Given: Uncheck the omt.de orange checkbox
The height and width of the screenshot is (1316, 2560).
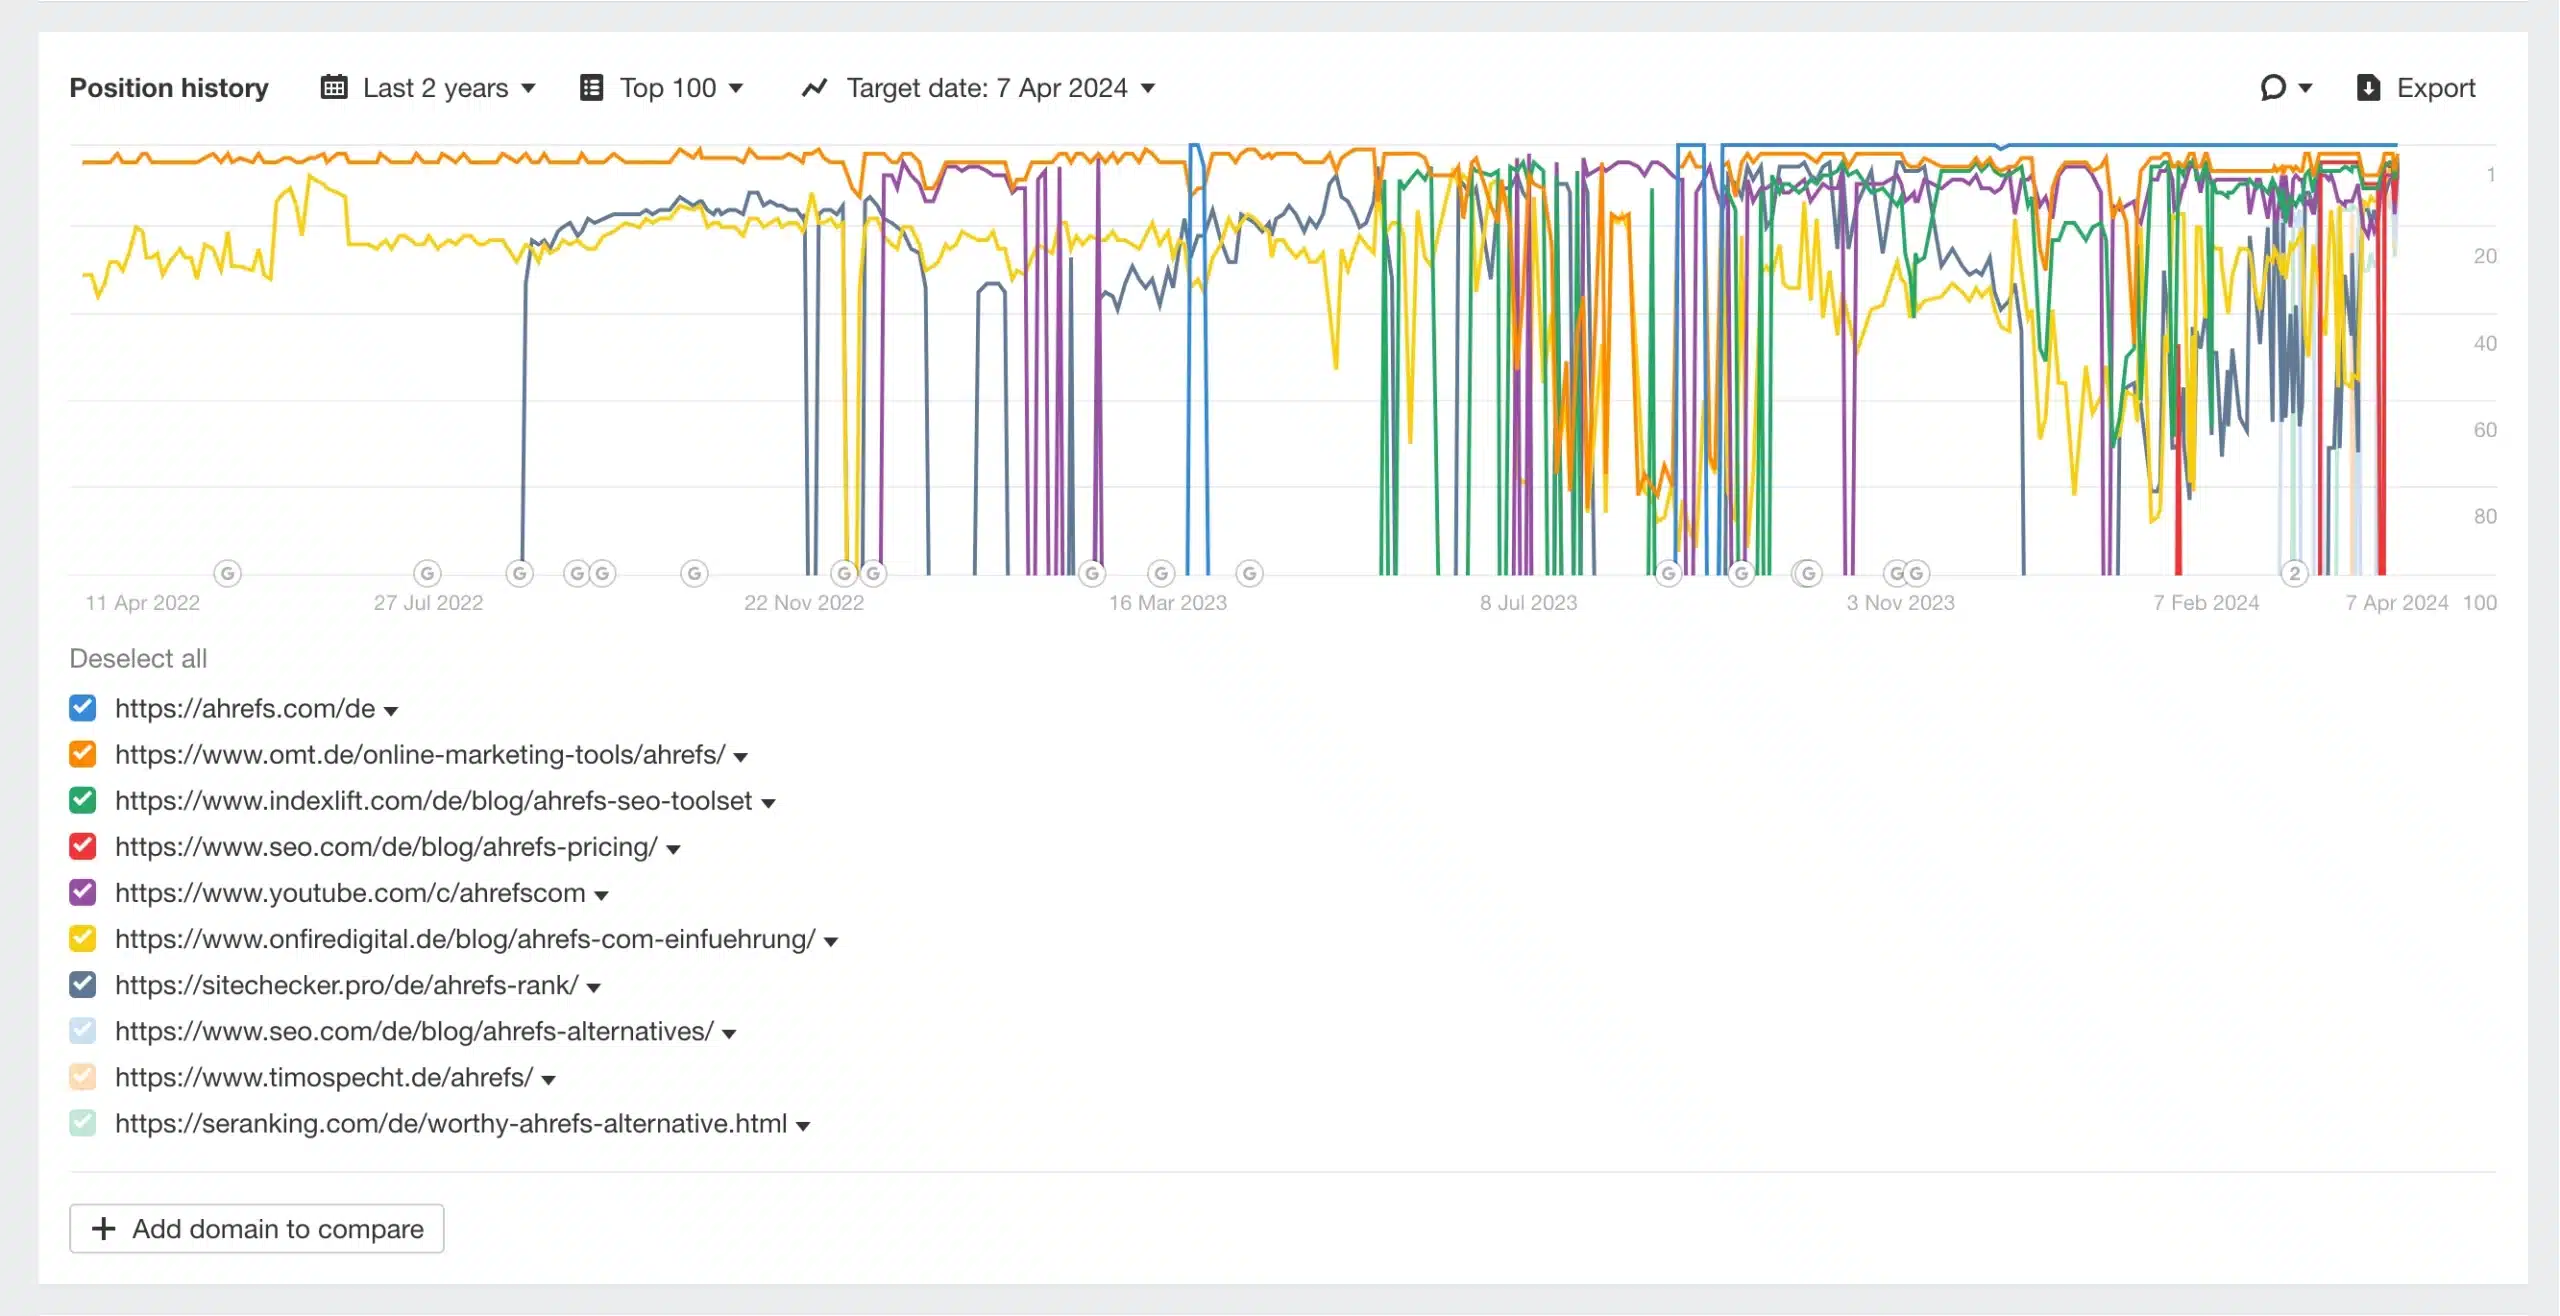Looking at the screenshot, I should tap(83, 754).
